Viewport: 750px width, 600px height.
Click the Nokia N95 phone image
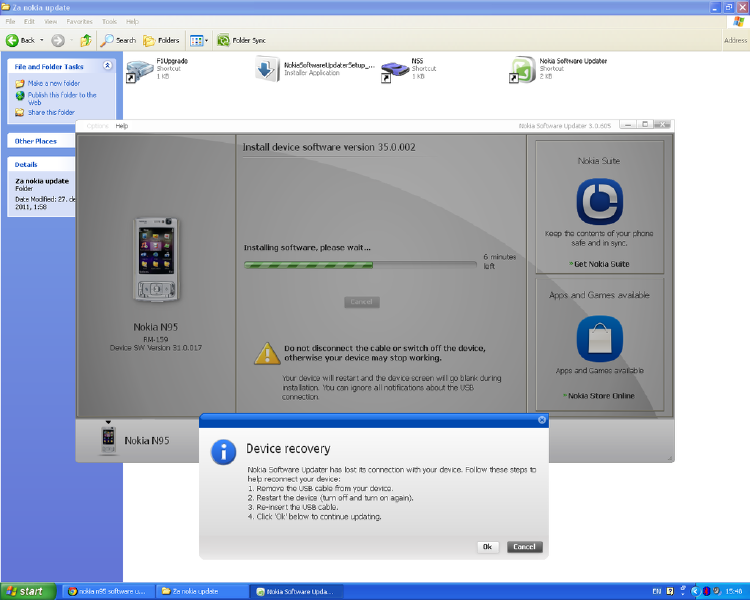coord(155,260)
